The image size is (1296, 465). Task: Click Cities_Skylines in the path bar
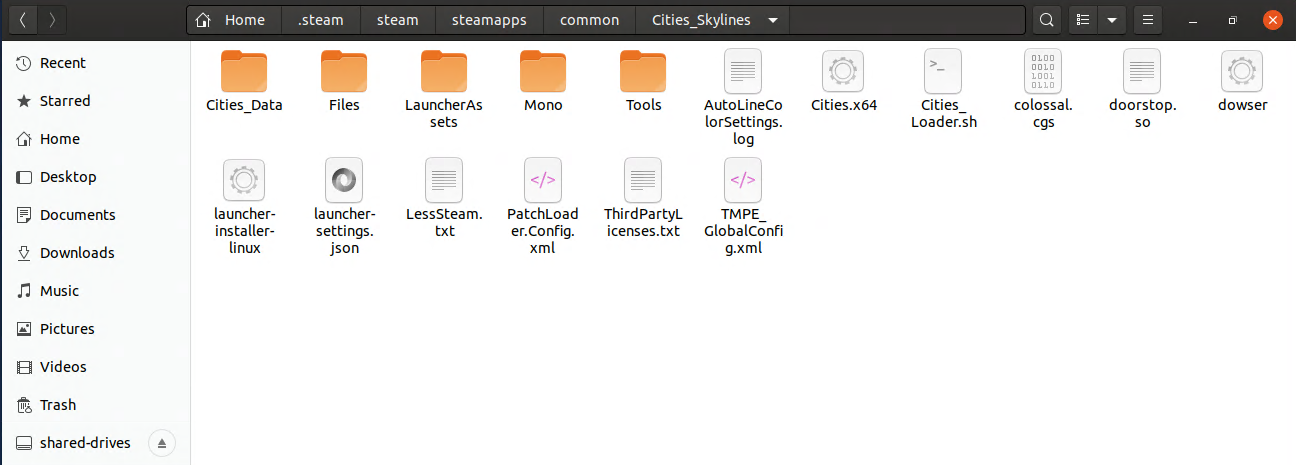[x=700, y=20]
